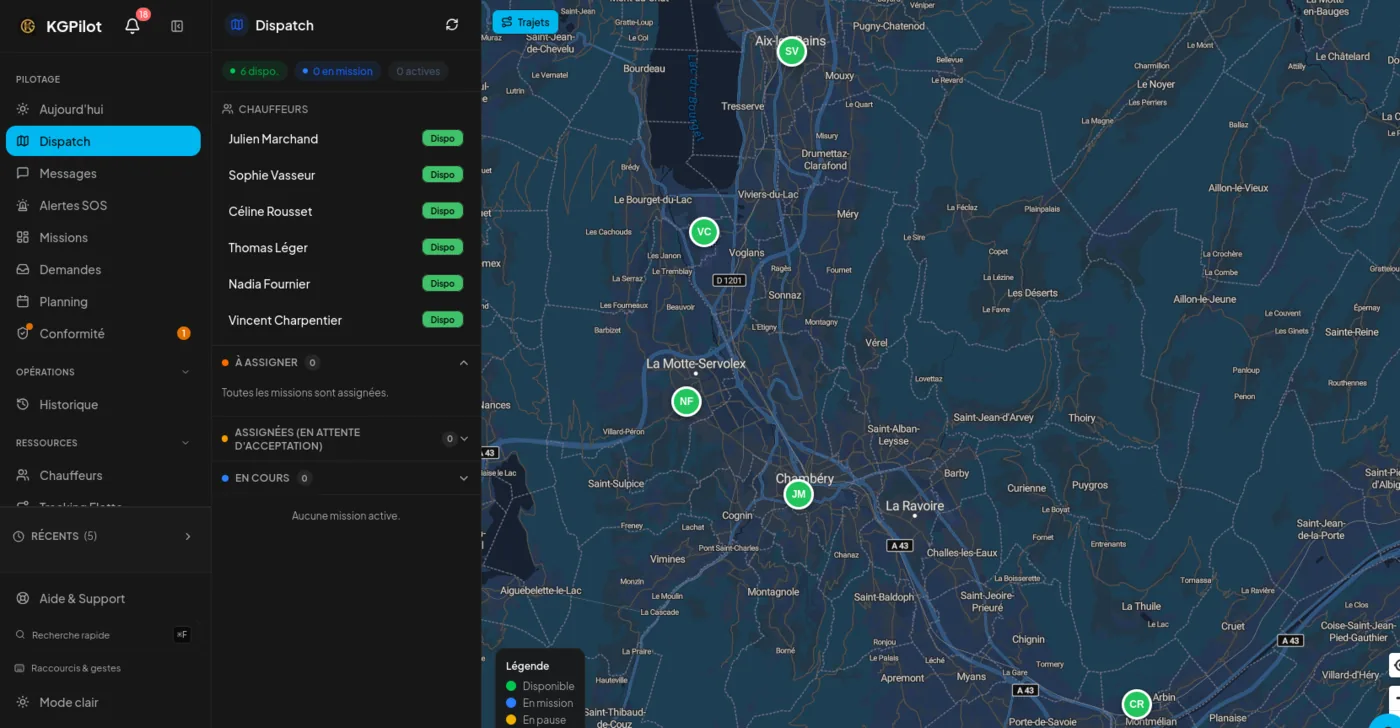Click the Dispatch map icon in panel header
1400x728 pixels.
(237, 25)
